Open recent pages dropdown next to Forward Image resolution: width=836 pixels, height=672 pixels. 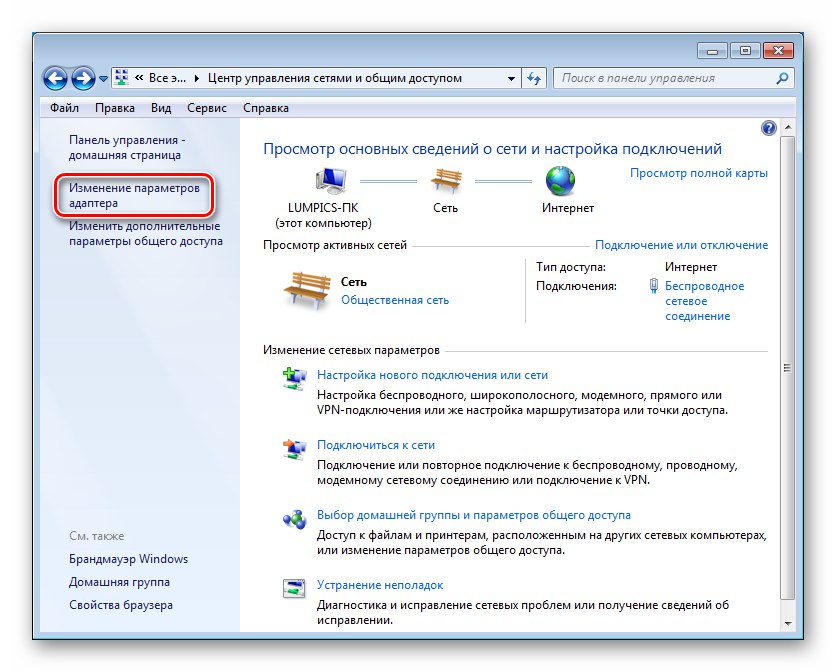(x=103, y=79)
